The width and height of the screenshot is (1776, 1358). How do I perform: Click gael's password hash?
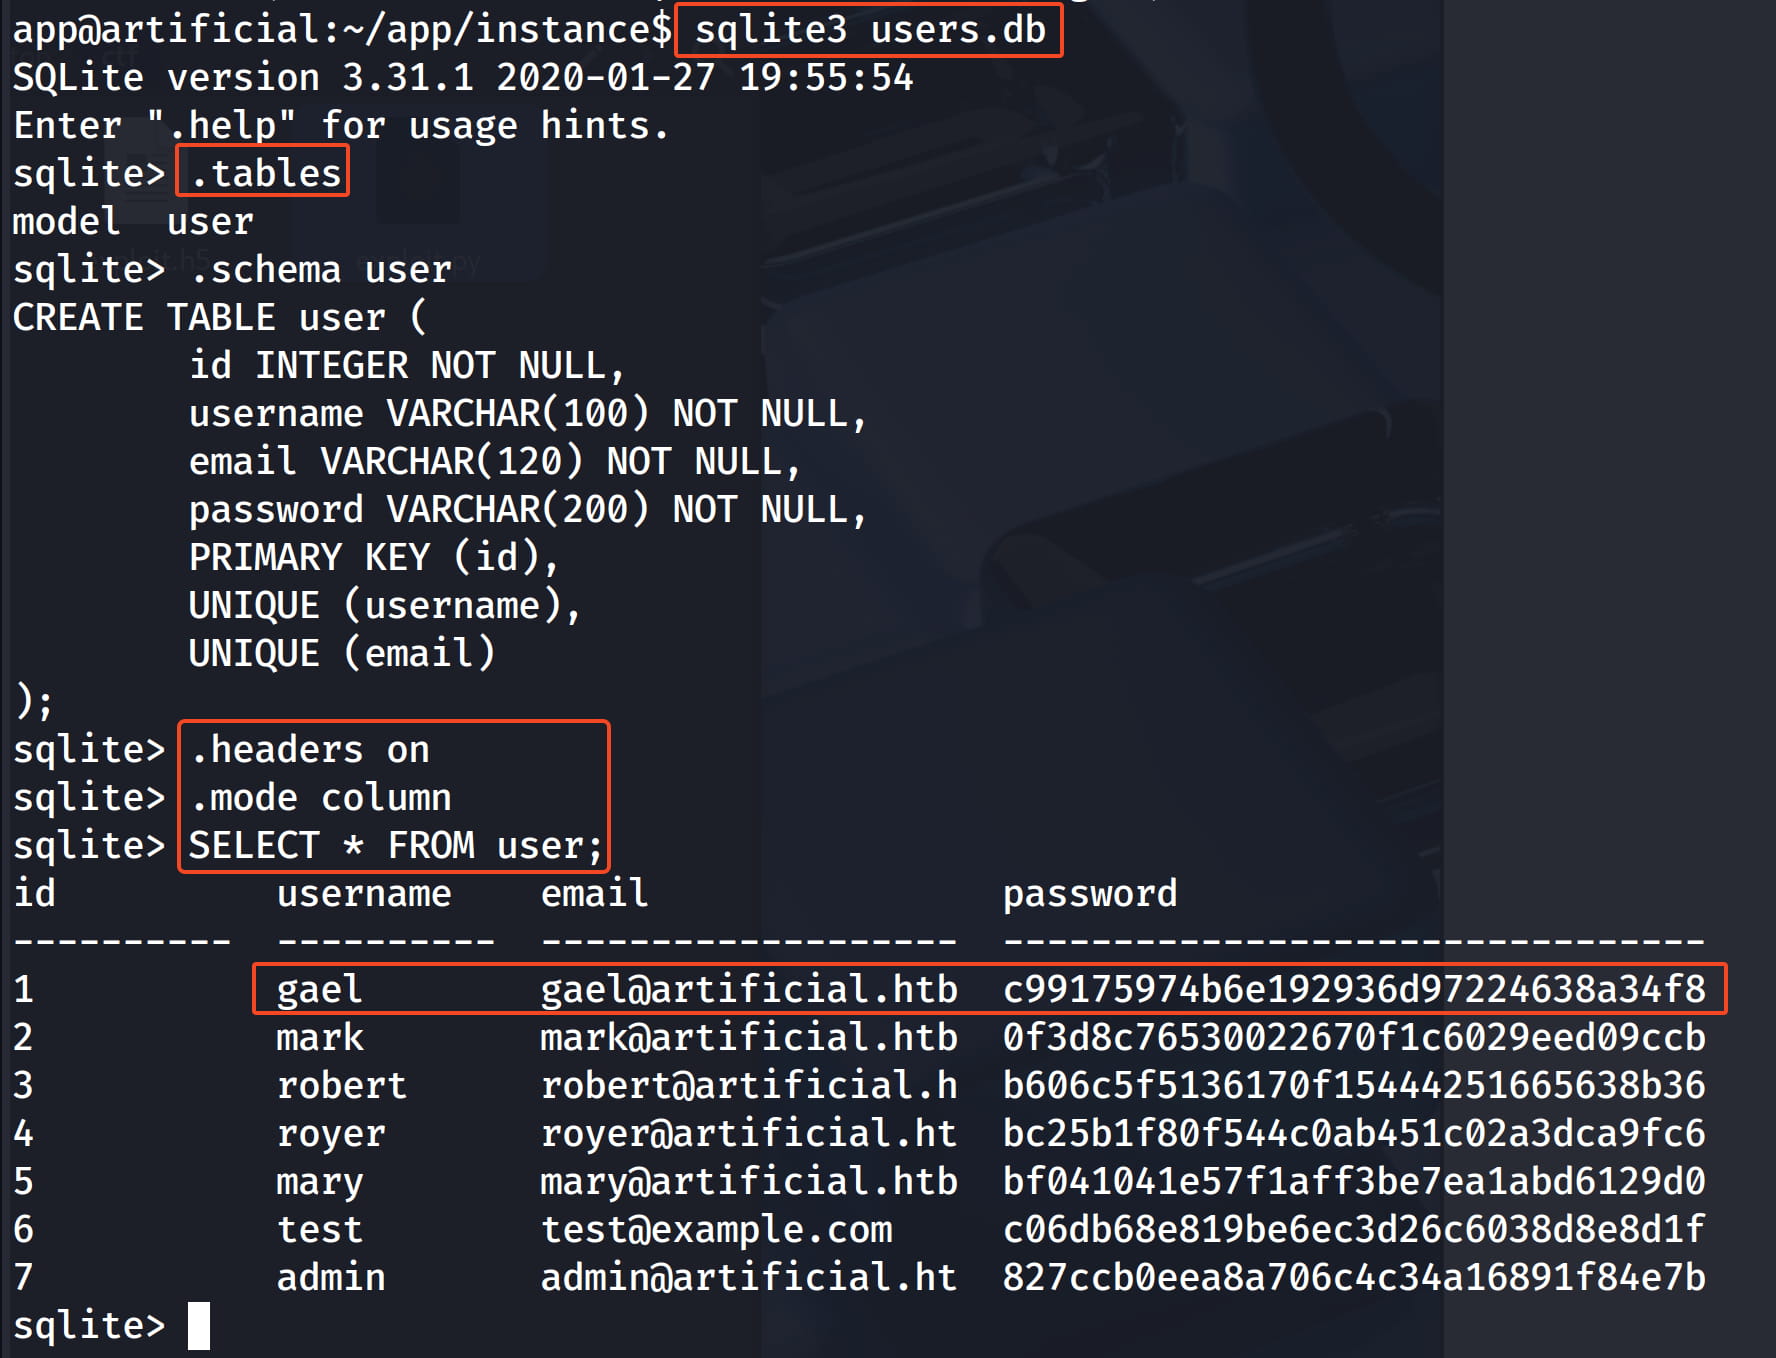(1354, 989)
